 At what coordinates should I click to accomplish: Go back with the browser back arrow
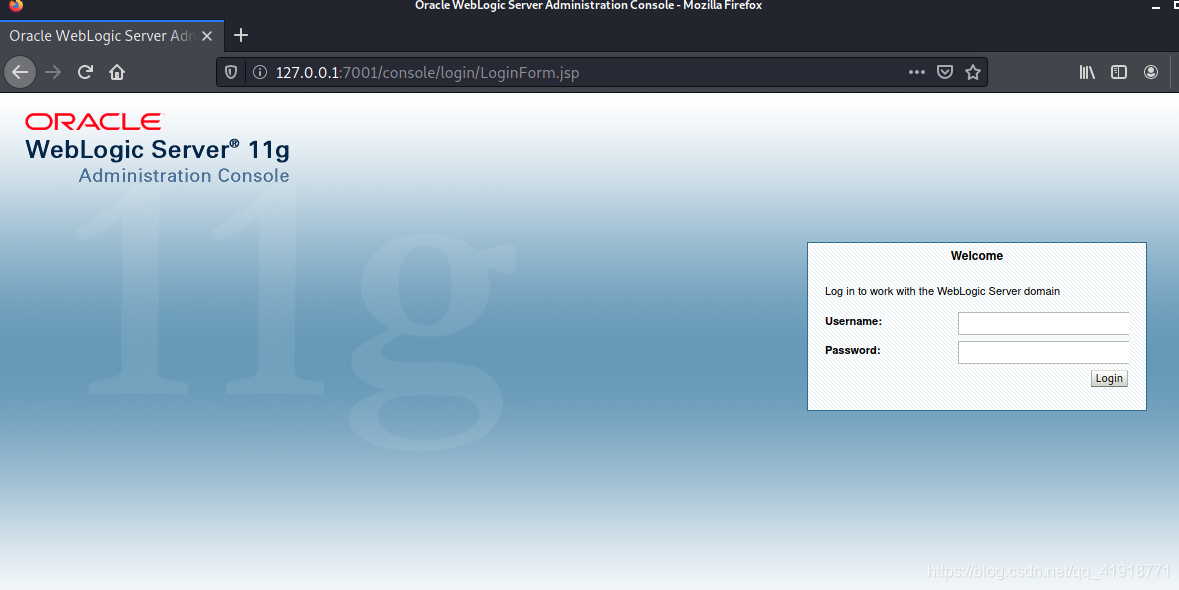(x=20, y=72)
